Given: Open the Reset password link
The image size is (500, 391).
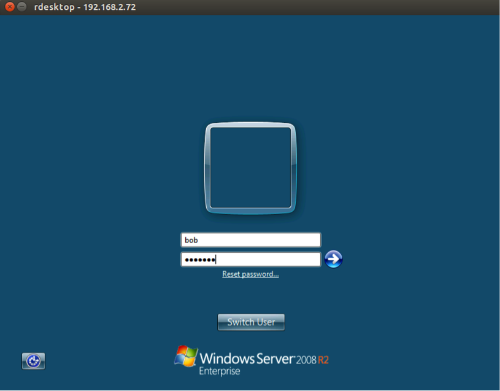Looking at the screenshot, I should coord(250,274).
